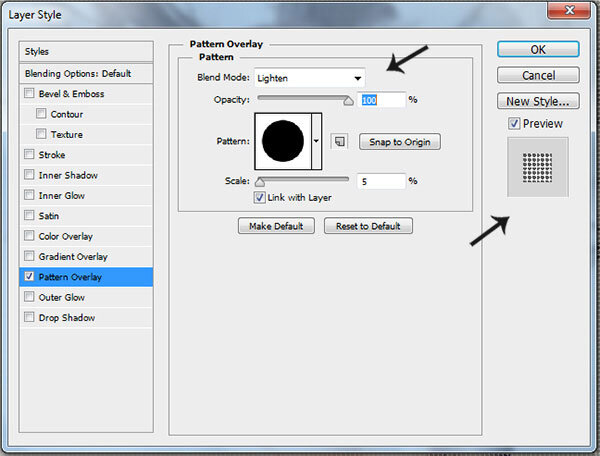Viewport: 600px width, 456px height.
Task: Click the Opacity slider handle
Action: (x=348, y=101)
